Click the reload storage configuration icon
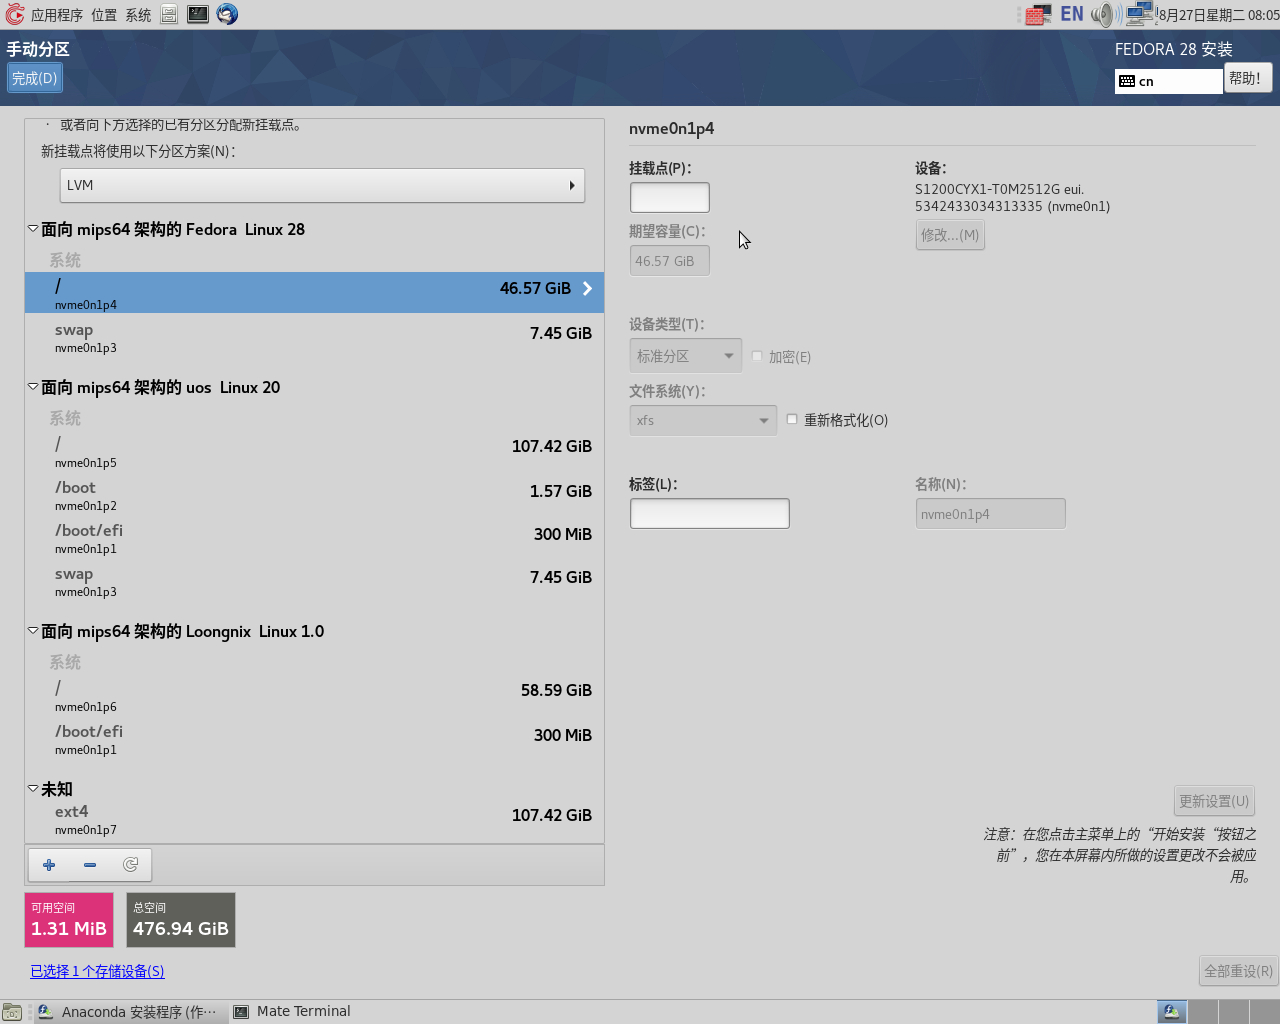 (x=130, y=865)
